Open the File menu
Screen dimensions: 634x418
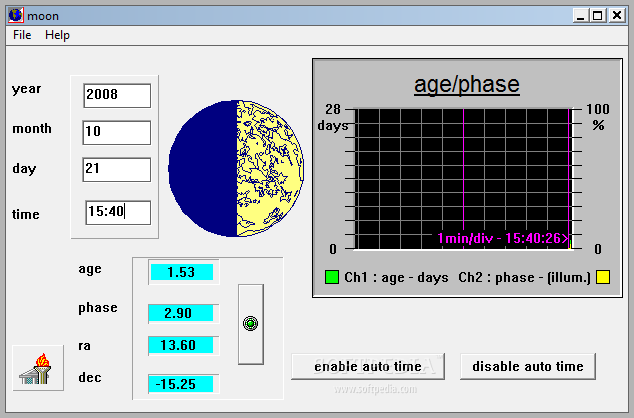coord(22,35)
